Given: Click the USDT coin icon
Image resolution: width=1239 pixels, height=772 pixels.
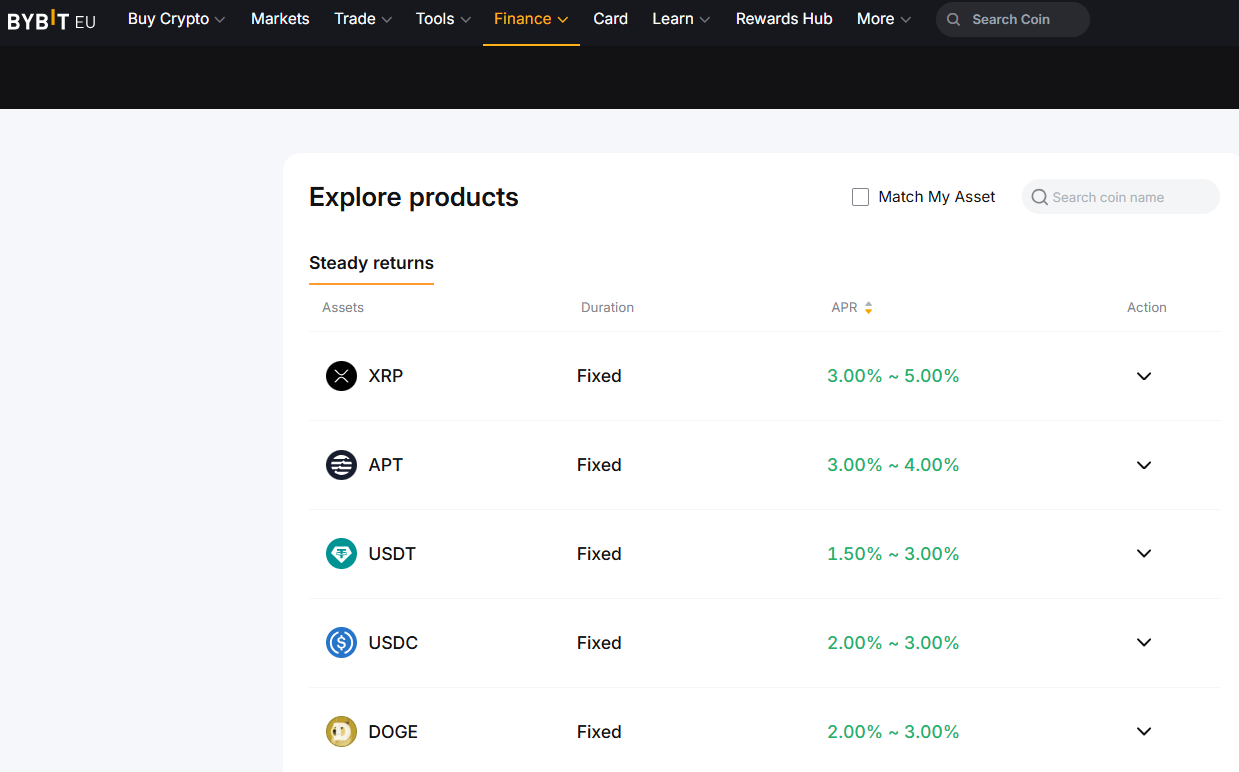Looking at the screenshot, I should pyautogui.click(x=341, y=554).
